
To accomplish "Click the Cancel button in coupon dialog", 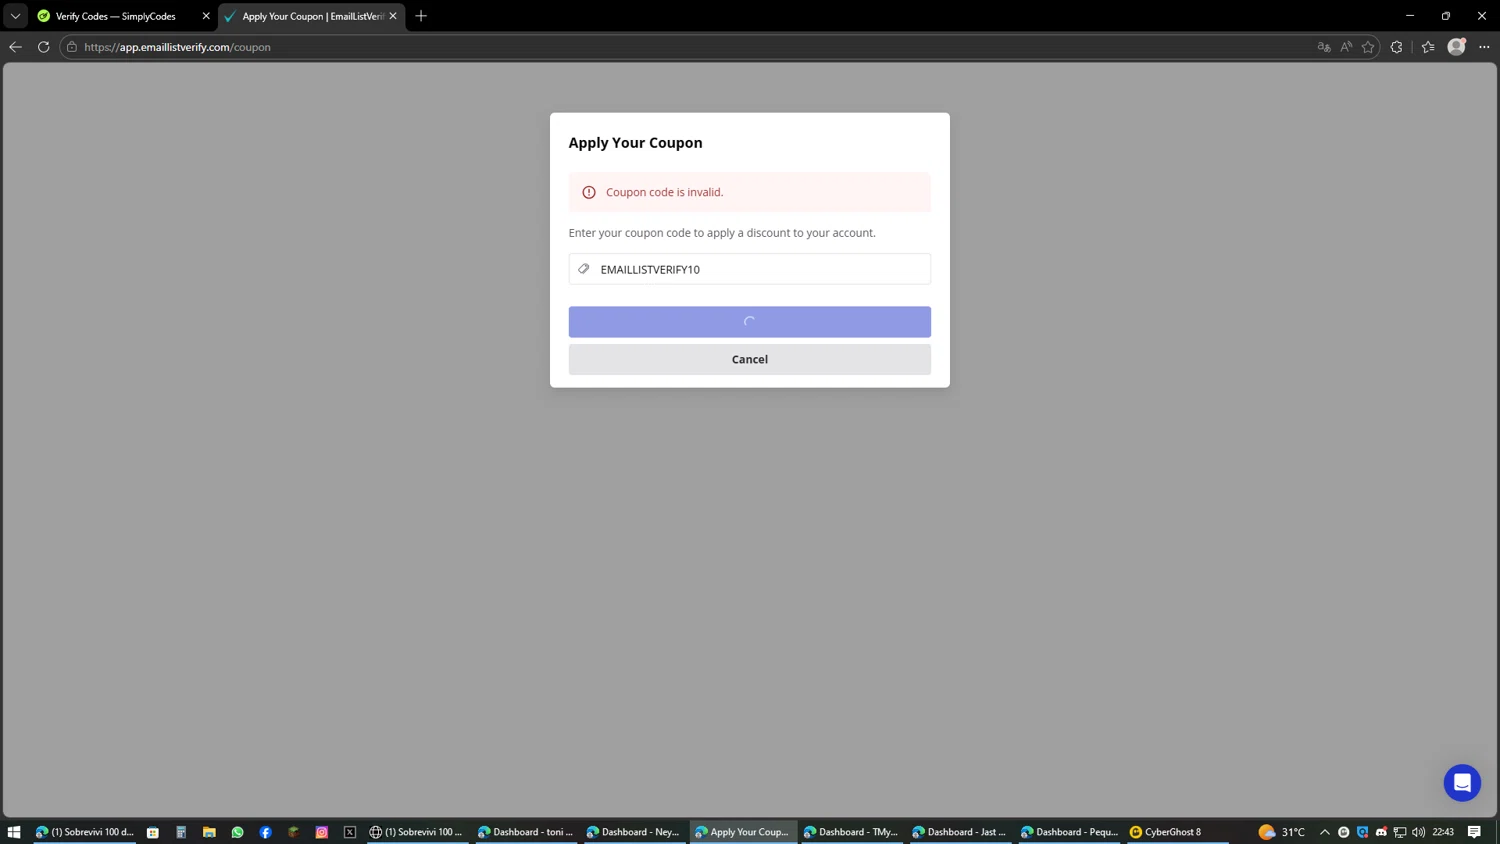I will coord(749,359).
